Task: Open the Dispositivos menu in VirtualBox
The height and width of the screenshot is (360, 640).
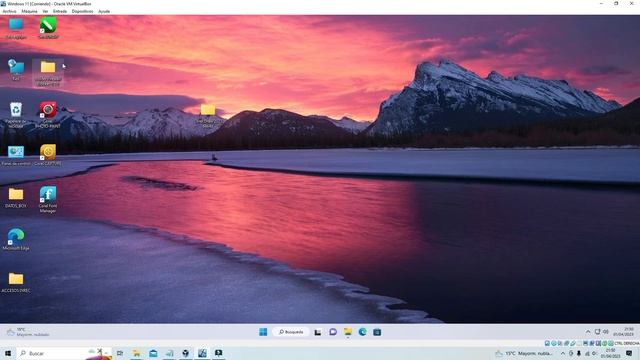Action: 82,11
